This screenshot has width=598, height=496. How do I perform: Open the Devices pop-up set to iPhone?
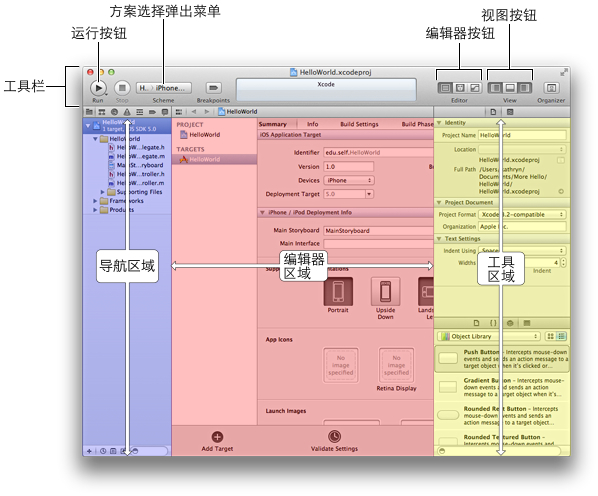click(349, 180)
